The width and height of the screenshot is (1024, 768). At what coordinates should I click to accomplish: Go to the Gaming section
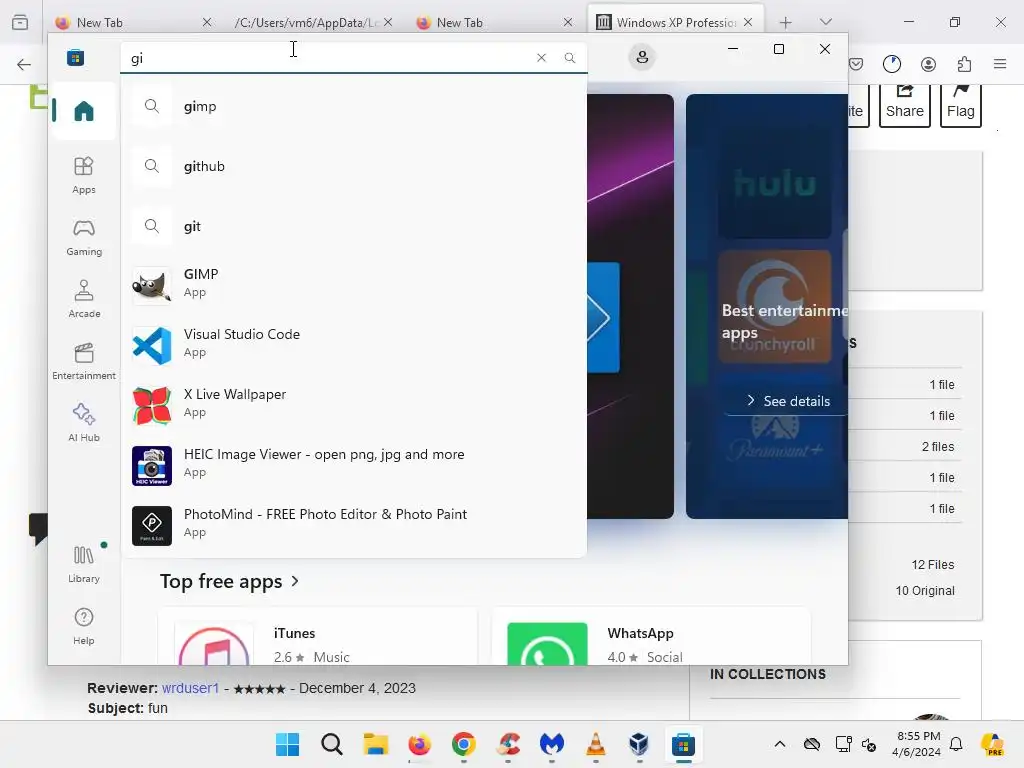pos(84,237)
